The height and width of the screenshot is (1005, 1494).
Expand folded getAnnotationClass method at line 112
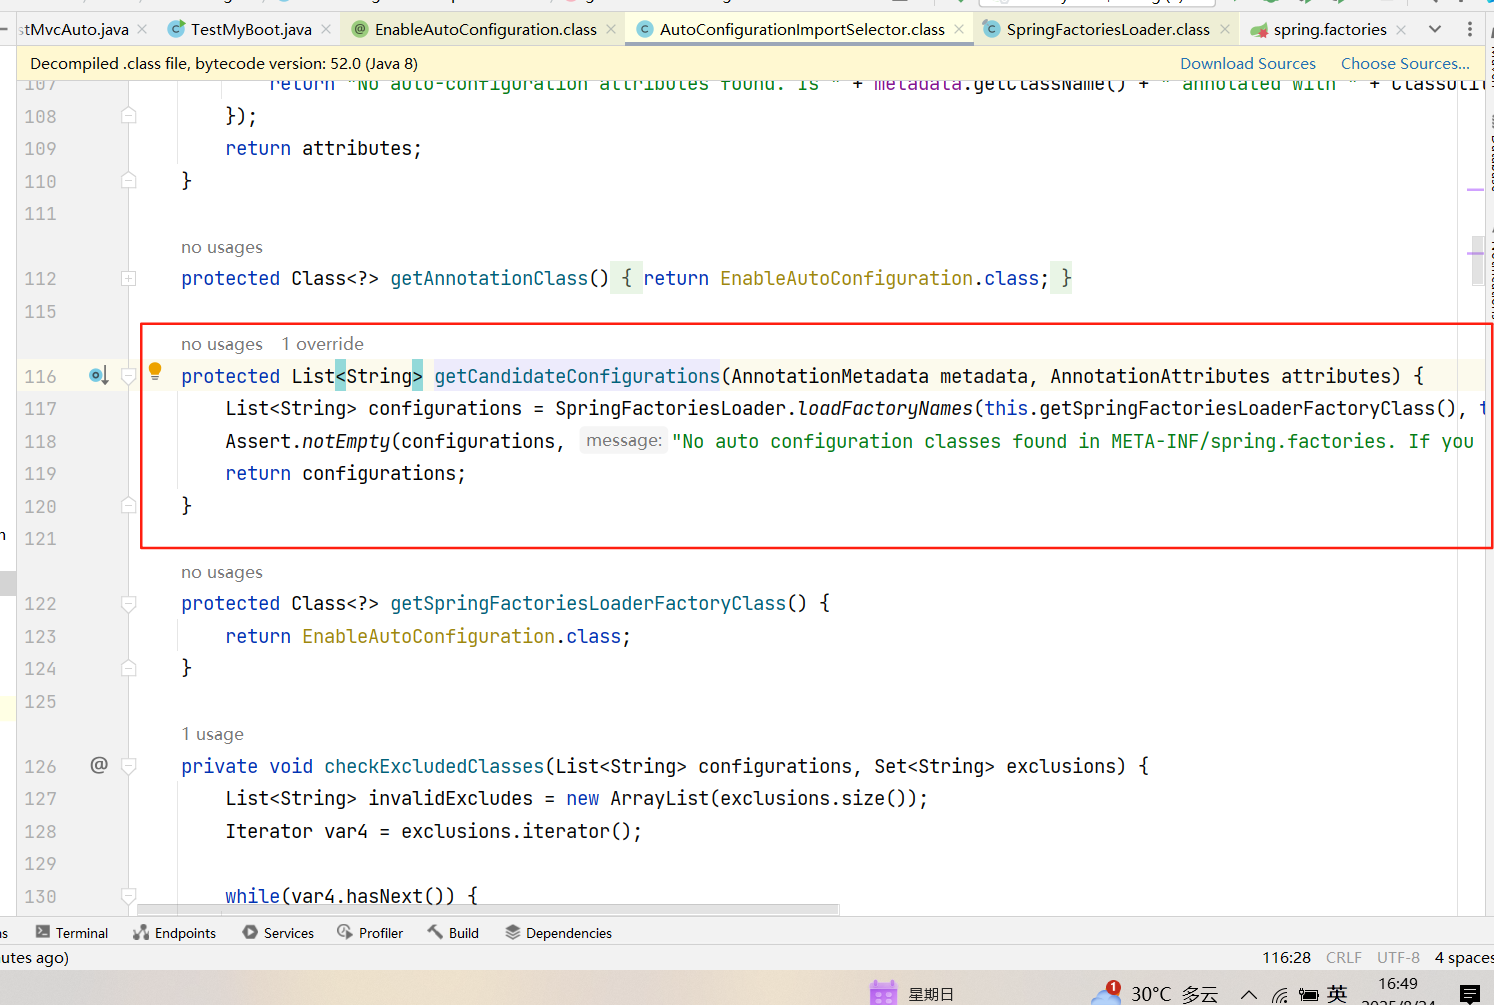click(128, 278)
